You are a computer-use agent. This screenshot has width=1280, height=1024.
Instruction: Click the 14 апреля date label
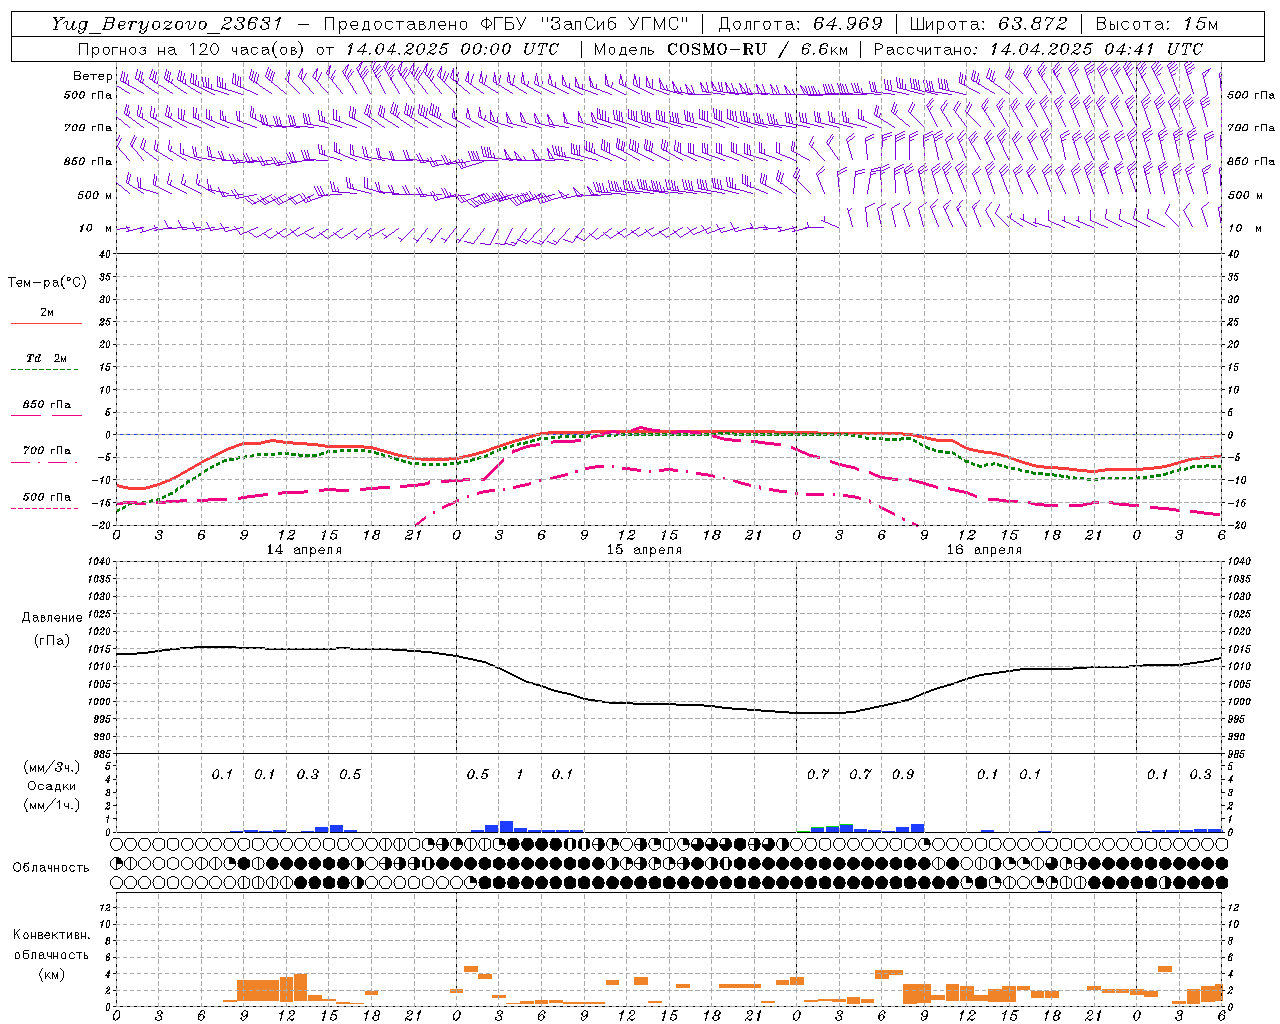coord(304,550)
